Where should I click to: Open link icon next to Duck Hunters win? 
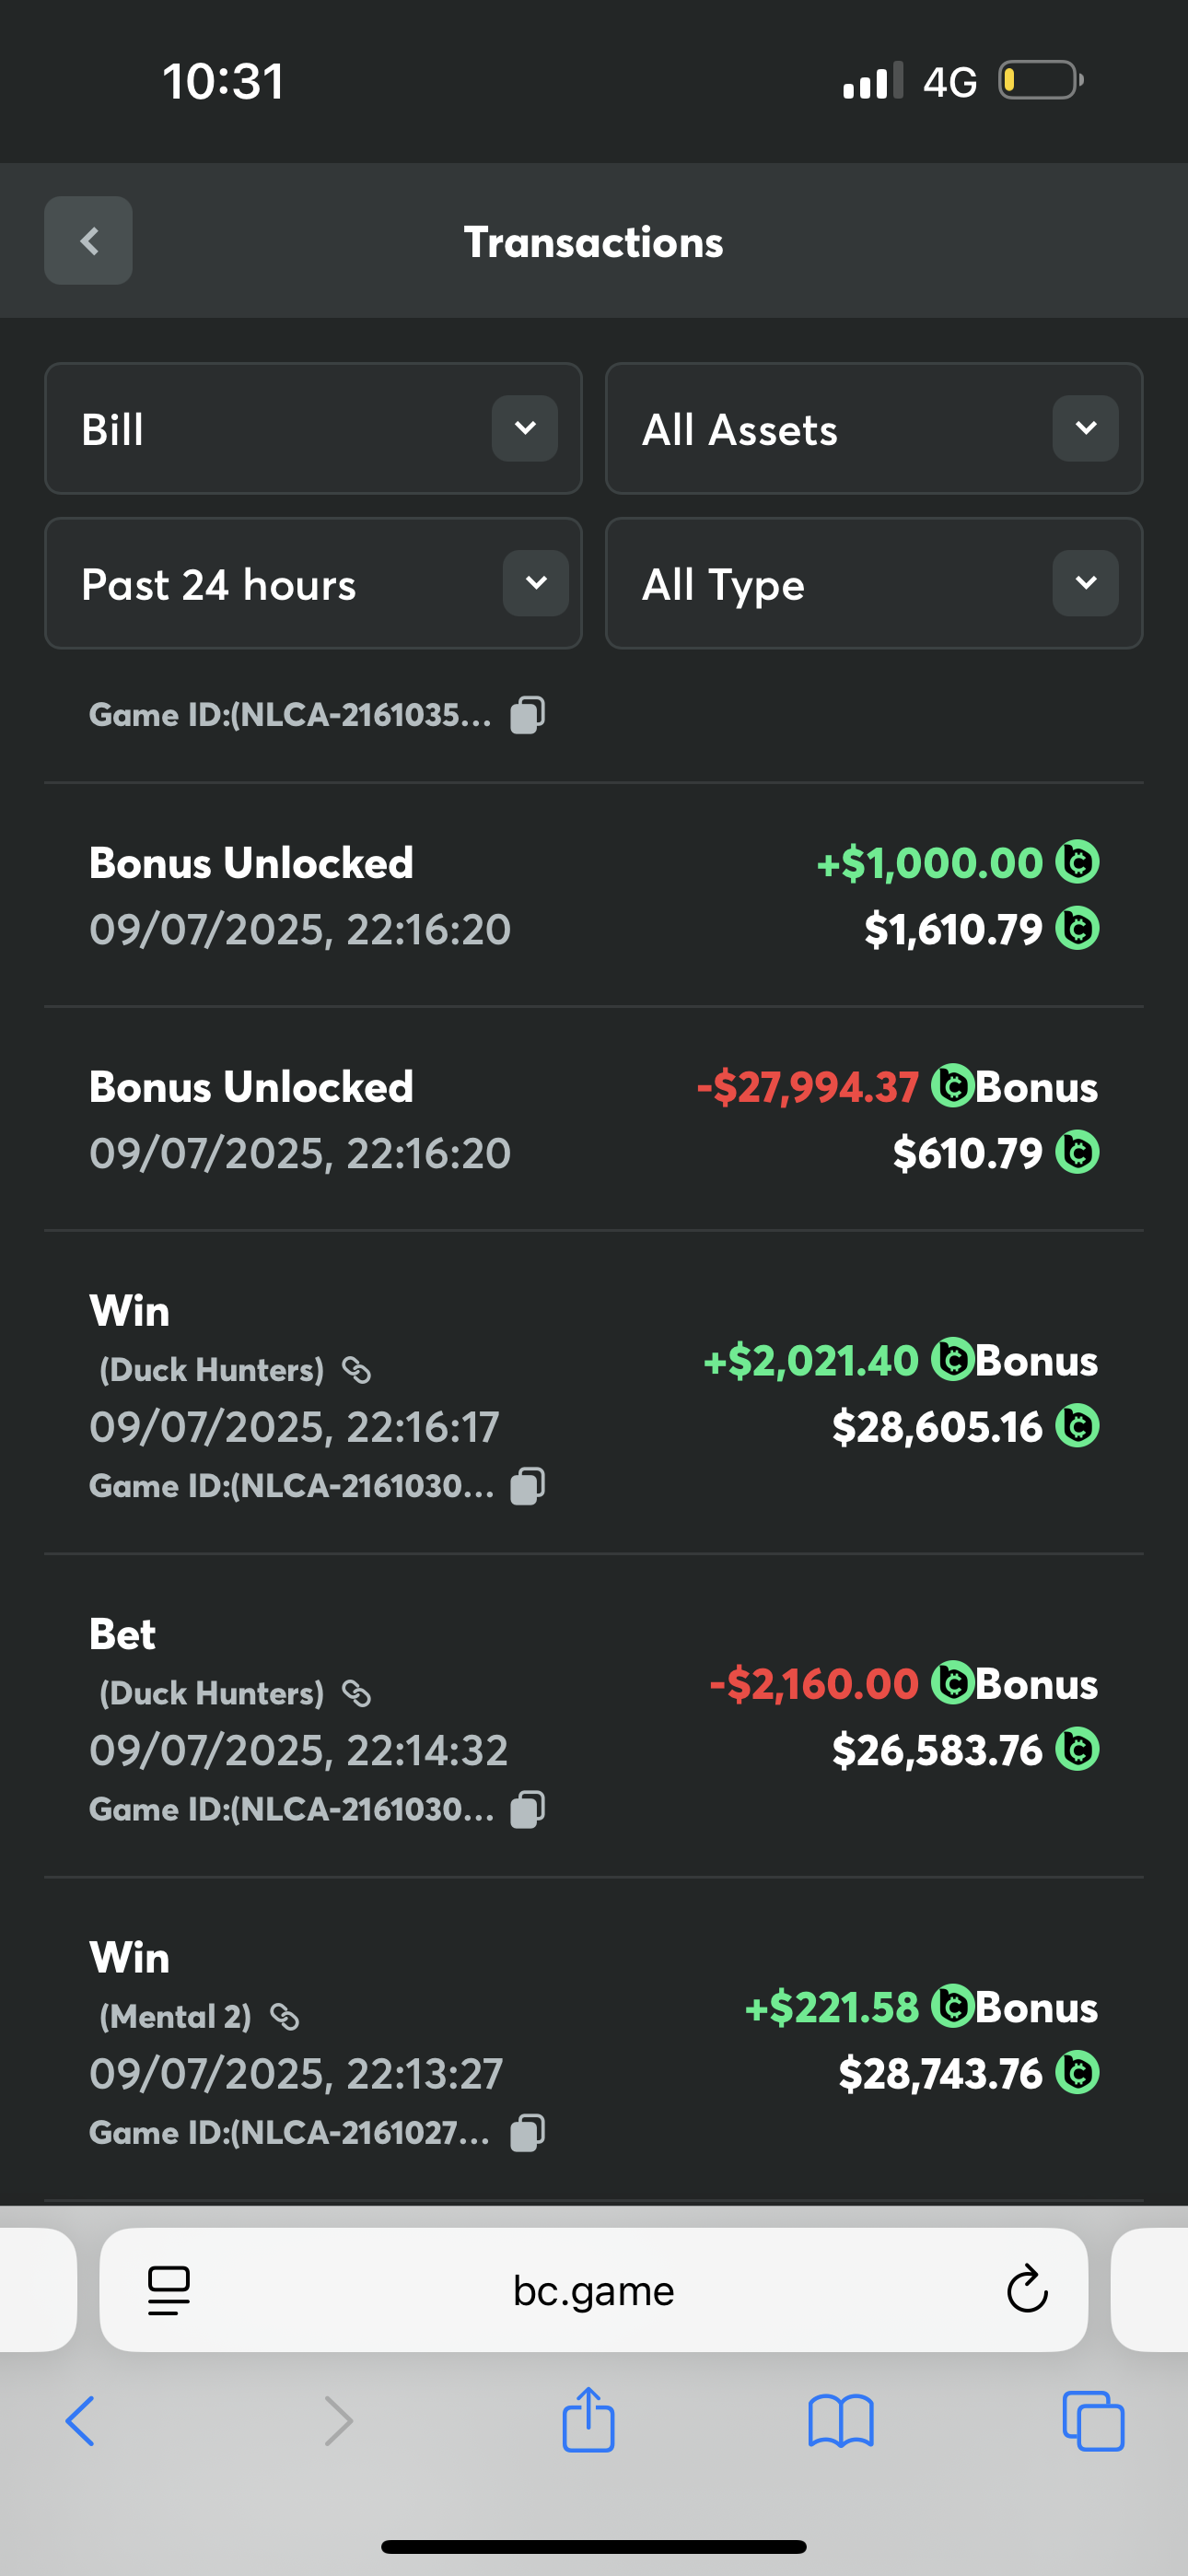[357, 1370]
